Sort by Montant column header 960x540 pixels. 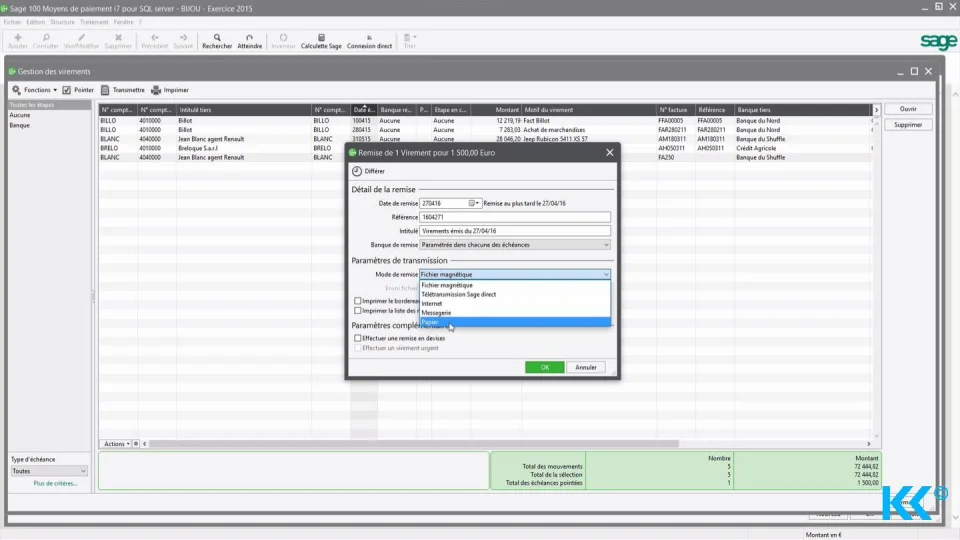pyautogui.click(x=496, y=110)
